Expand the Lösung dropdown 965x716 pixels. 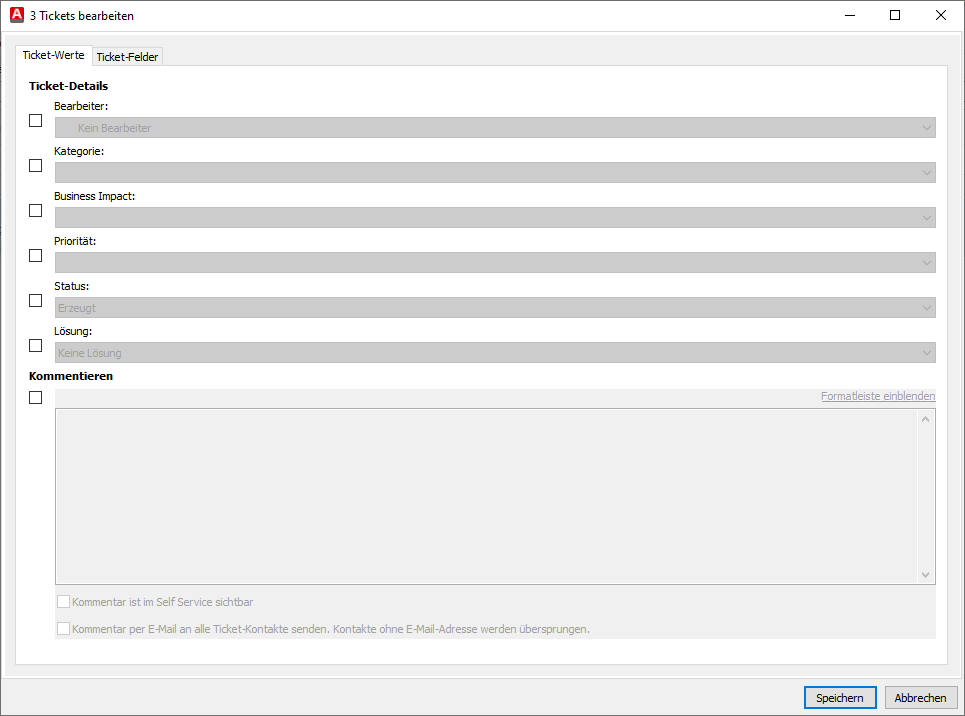click(495, 353)
